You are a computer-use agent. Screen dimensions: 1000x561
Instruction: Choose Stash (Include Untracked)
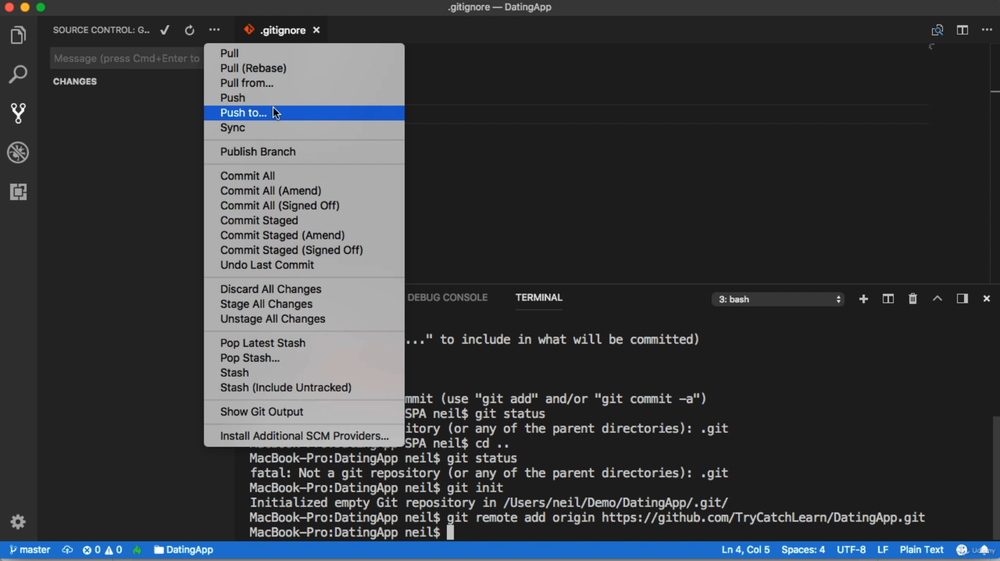(304, 388)
